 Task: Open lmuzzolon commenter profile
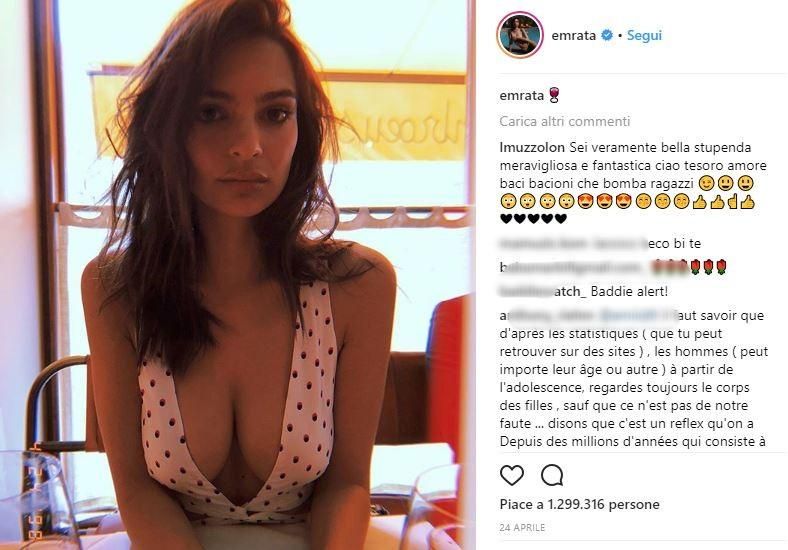532,147
